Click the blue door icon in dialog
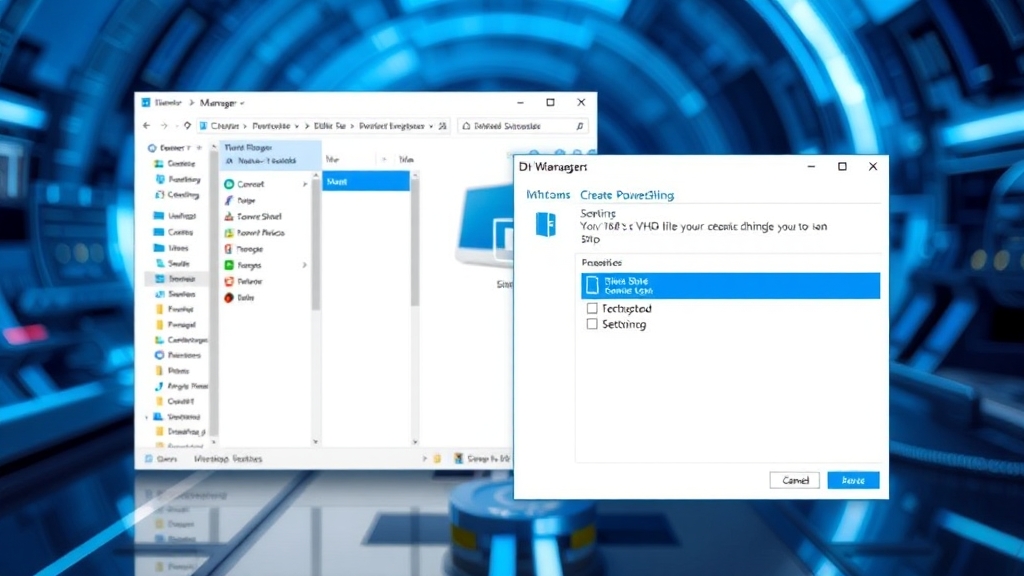 pos(545,224)
